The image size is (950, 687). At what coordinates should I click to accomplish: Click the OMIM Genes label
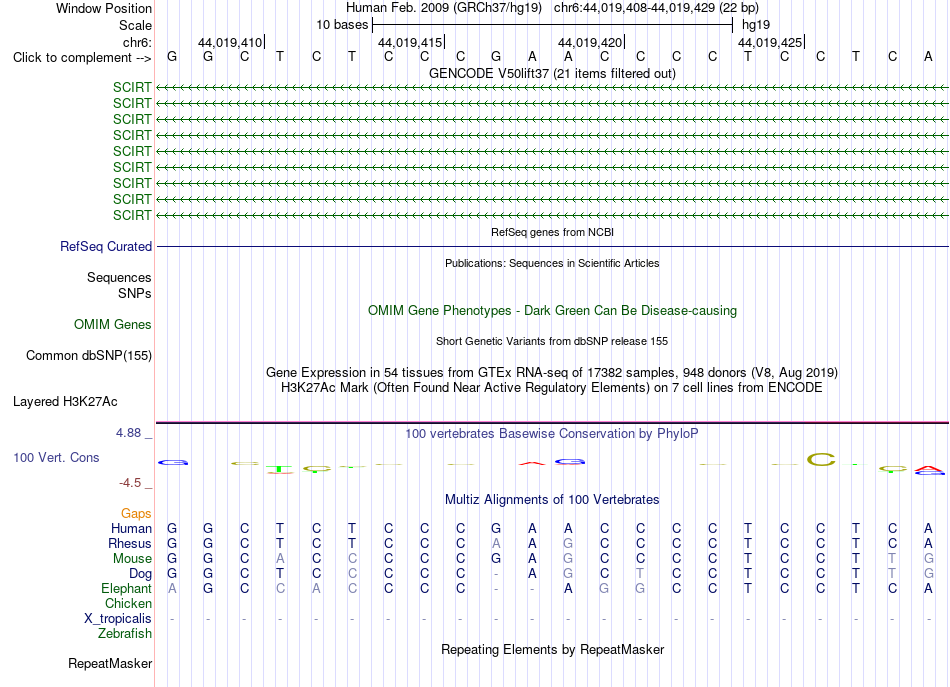[x=112, y=324]
